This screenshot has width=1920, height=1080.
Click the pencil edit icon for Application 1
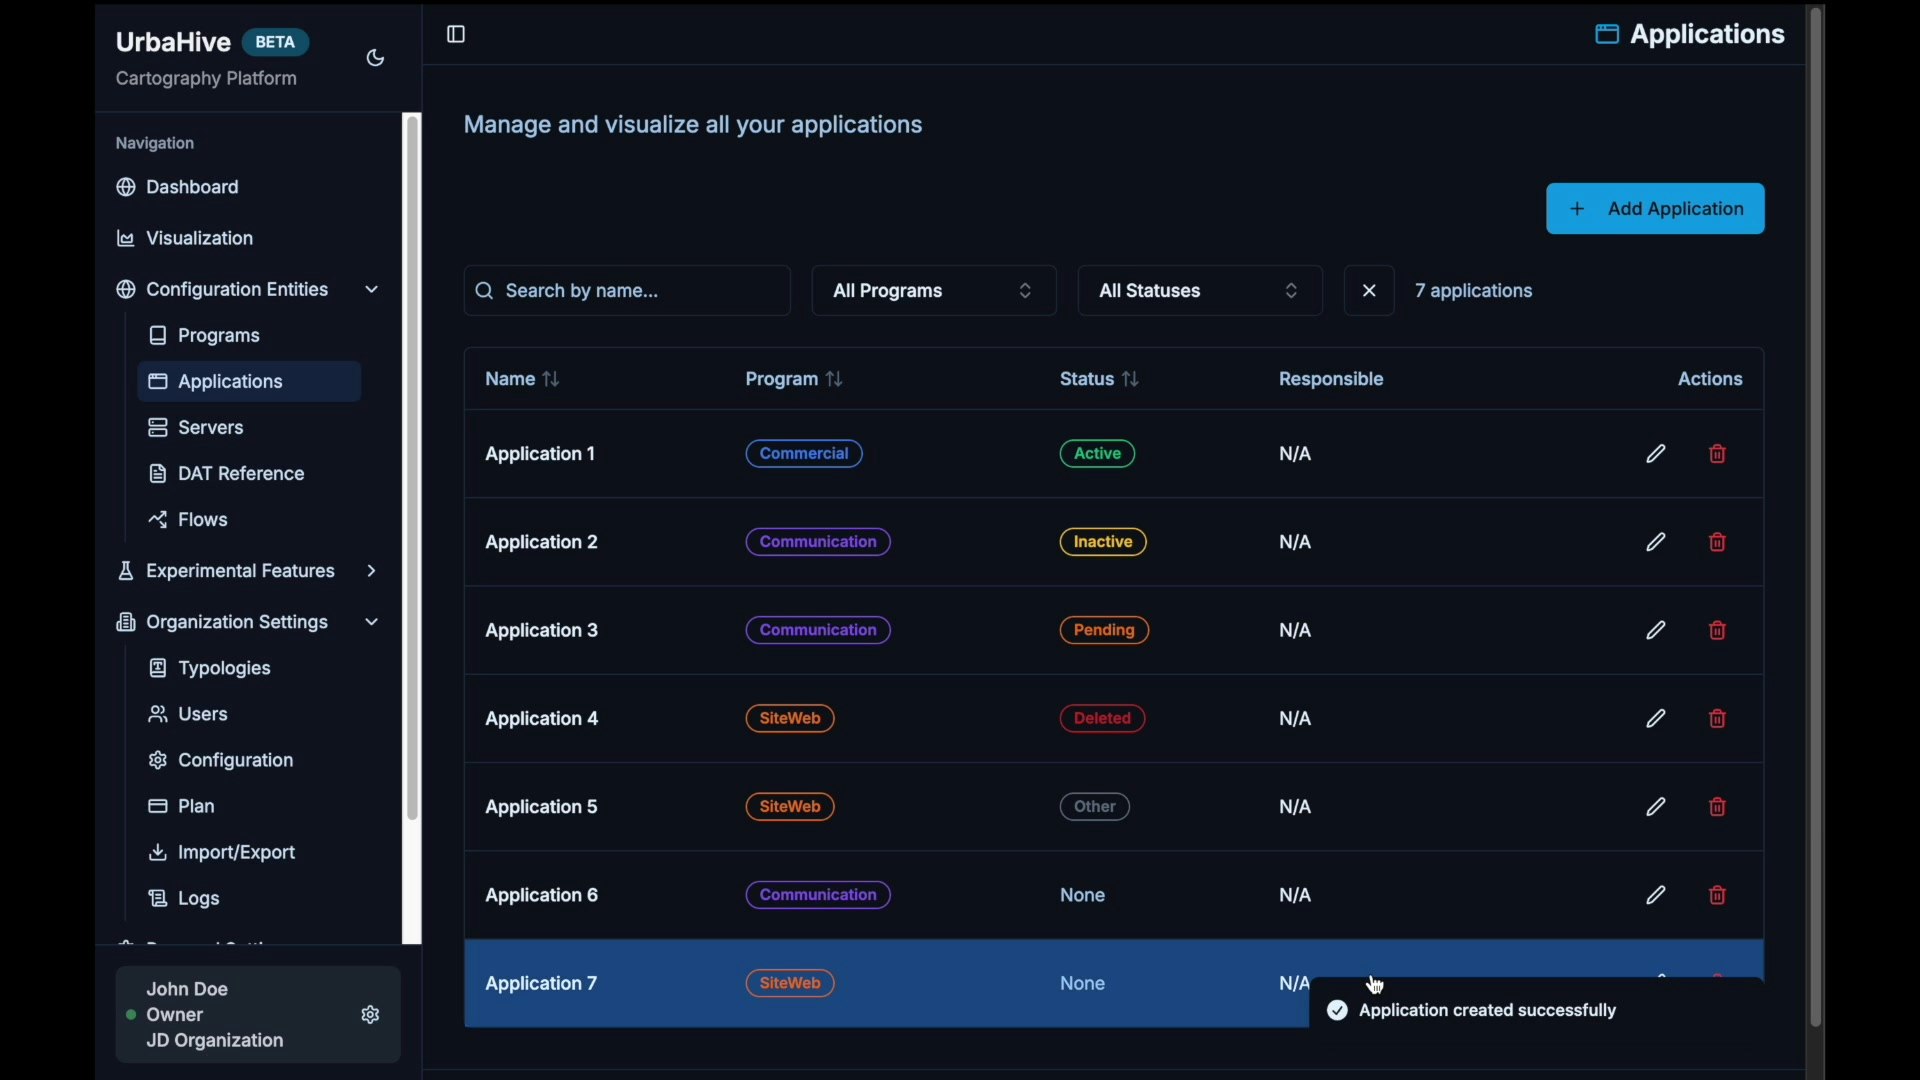[x=1656, y=454]
